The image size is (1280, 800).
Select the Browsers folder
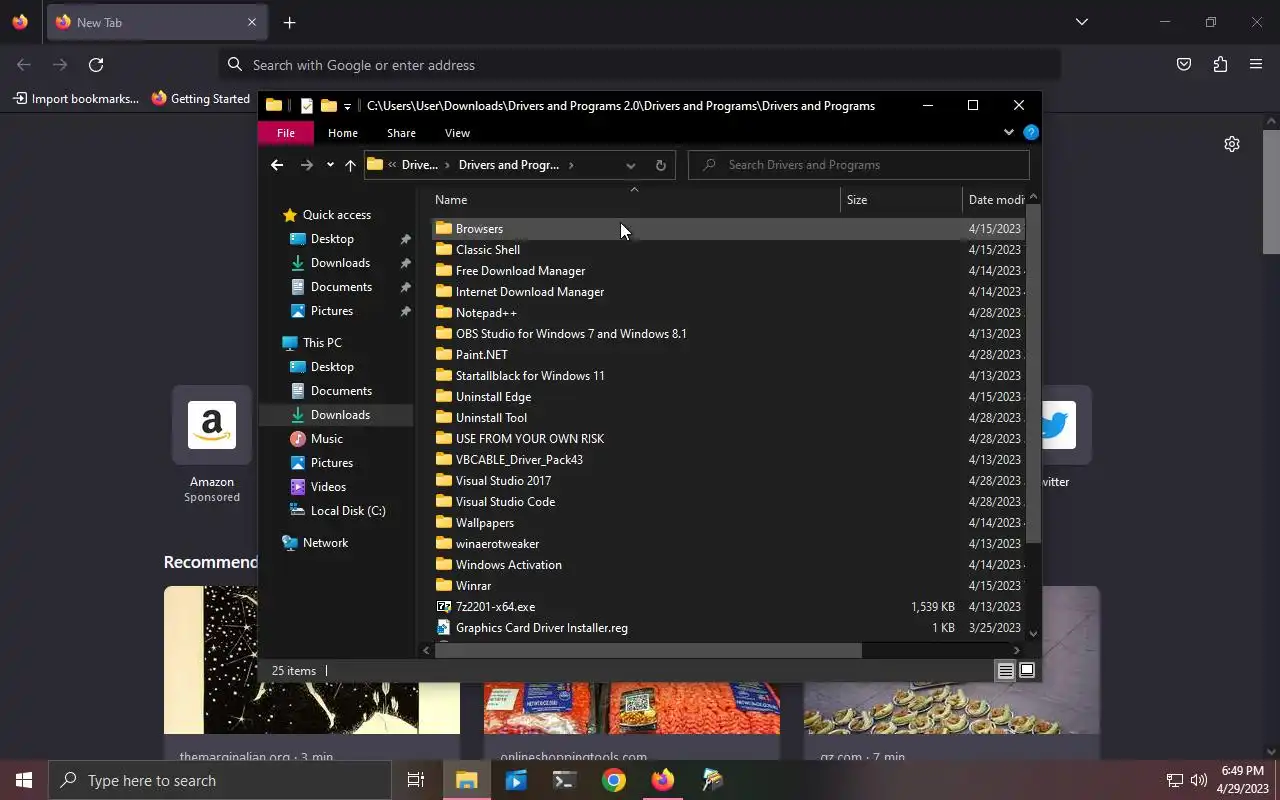728,229
